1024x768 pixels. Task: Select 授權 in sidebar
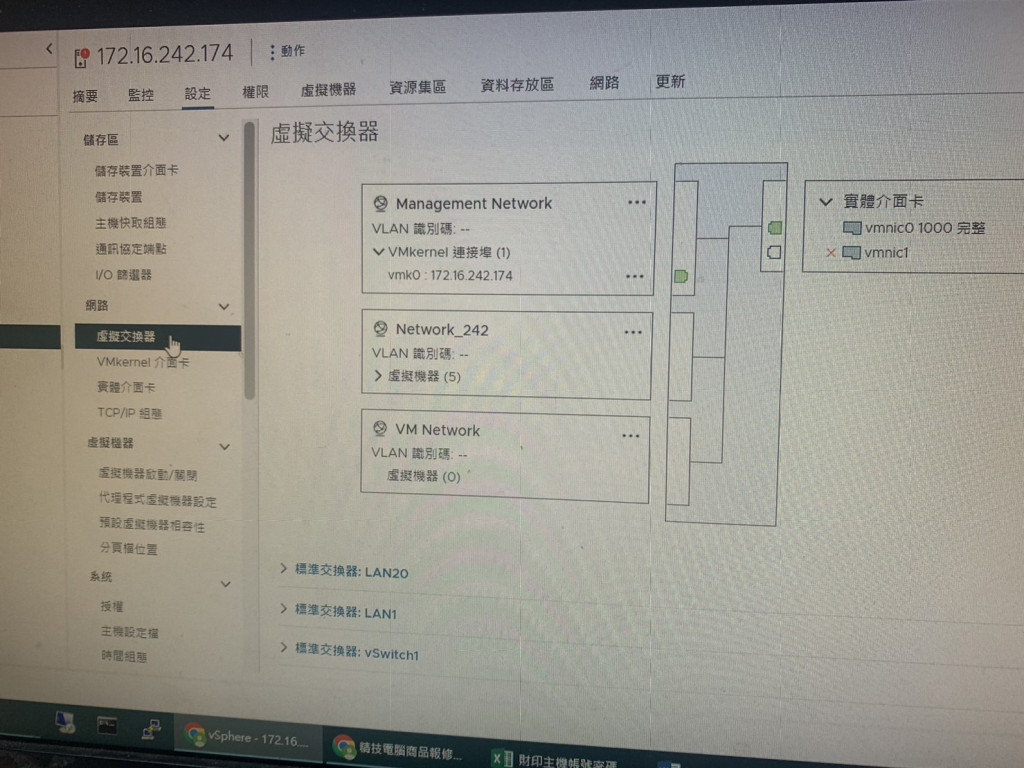pyautogui.click(x=112, y=606)
